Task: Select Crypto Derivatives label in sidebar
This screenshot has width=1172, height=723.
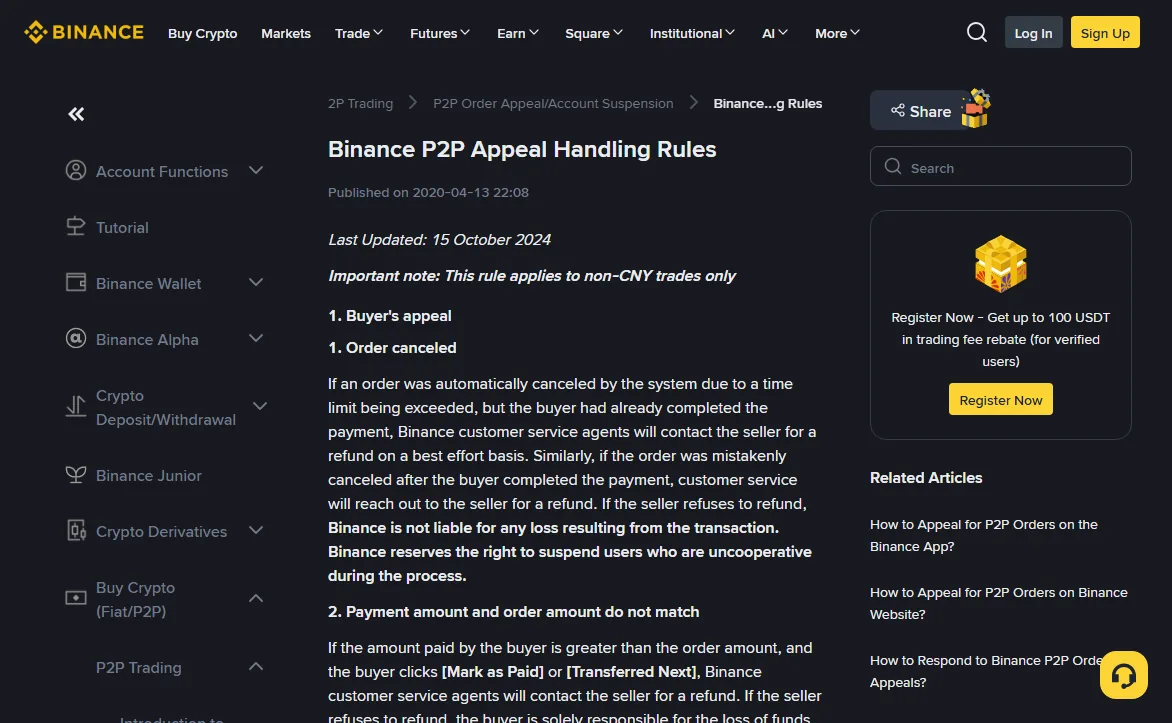Action: [161, 532]
